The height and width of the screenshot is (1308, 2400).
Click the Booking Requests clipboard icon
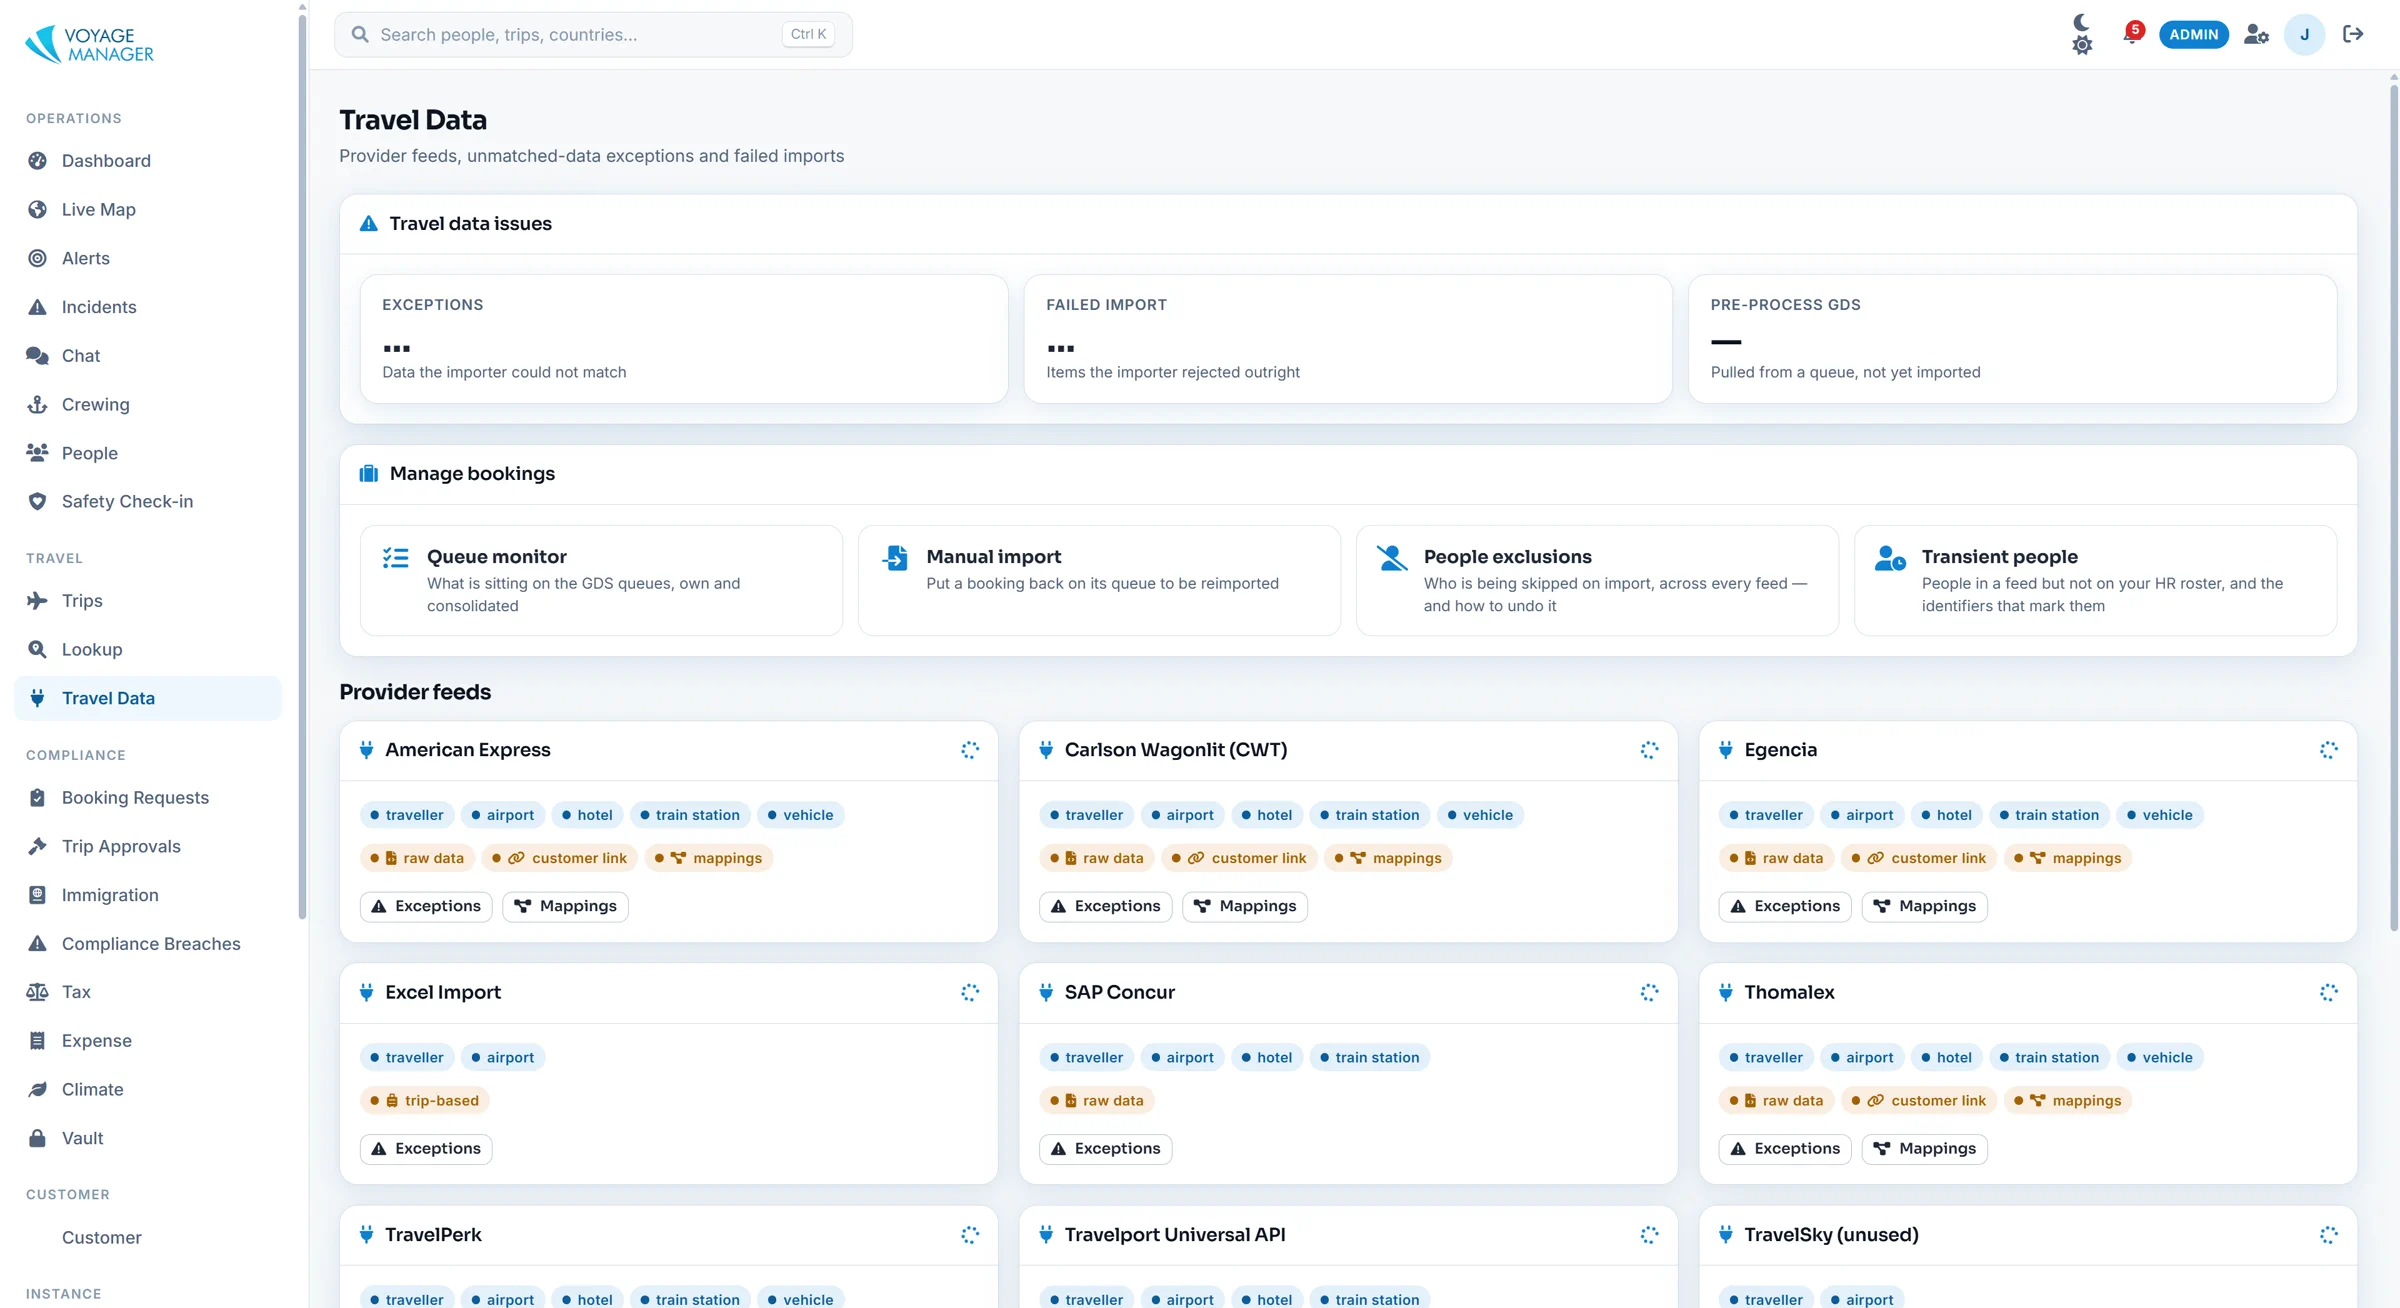(x=37, y=797)
